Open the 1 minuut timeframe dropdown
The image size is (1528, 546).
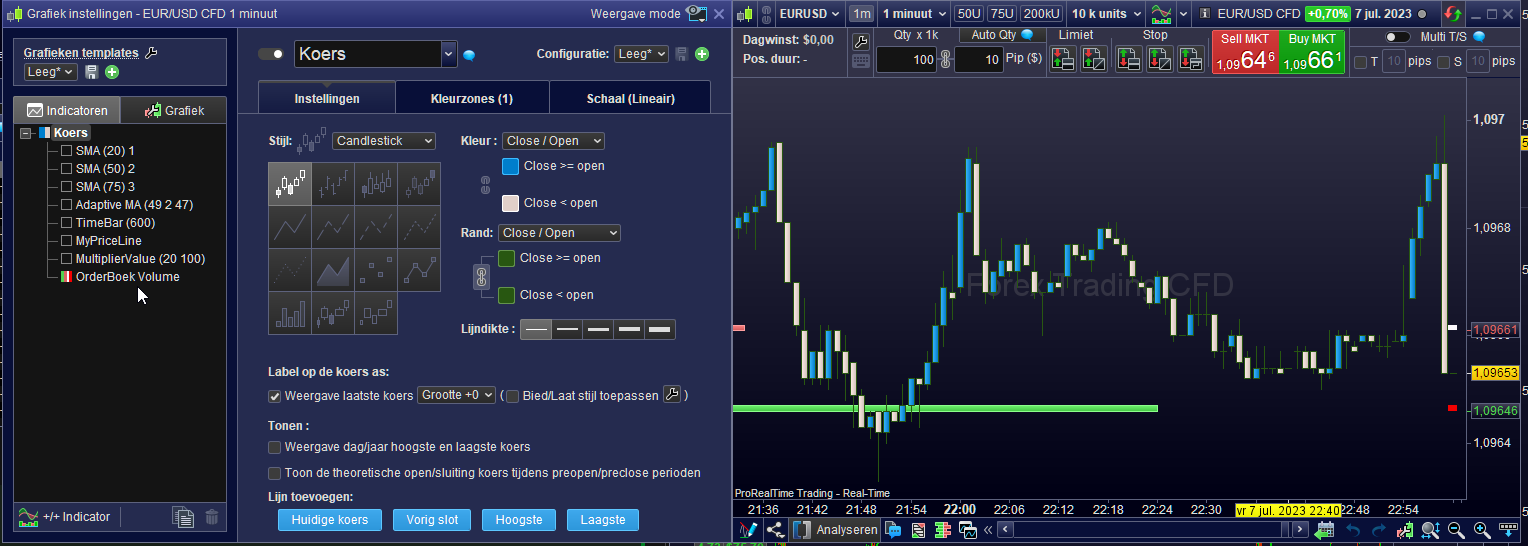pos(914,14)
